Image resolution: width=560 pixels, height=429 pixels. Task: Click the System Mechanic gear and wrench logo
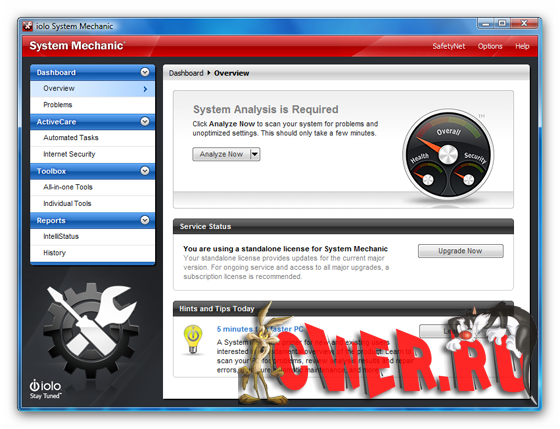91,330
